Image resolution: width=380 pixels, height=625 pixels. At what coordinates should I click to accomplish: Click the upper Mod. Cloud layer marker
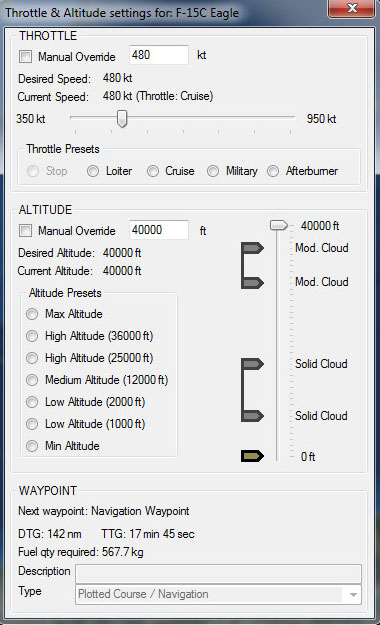252,248
